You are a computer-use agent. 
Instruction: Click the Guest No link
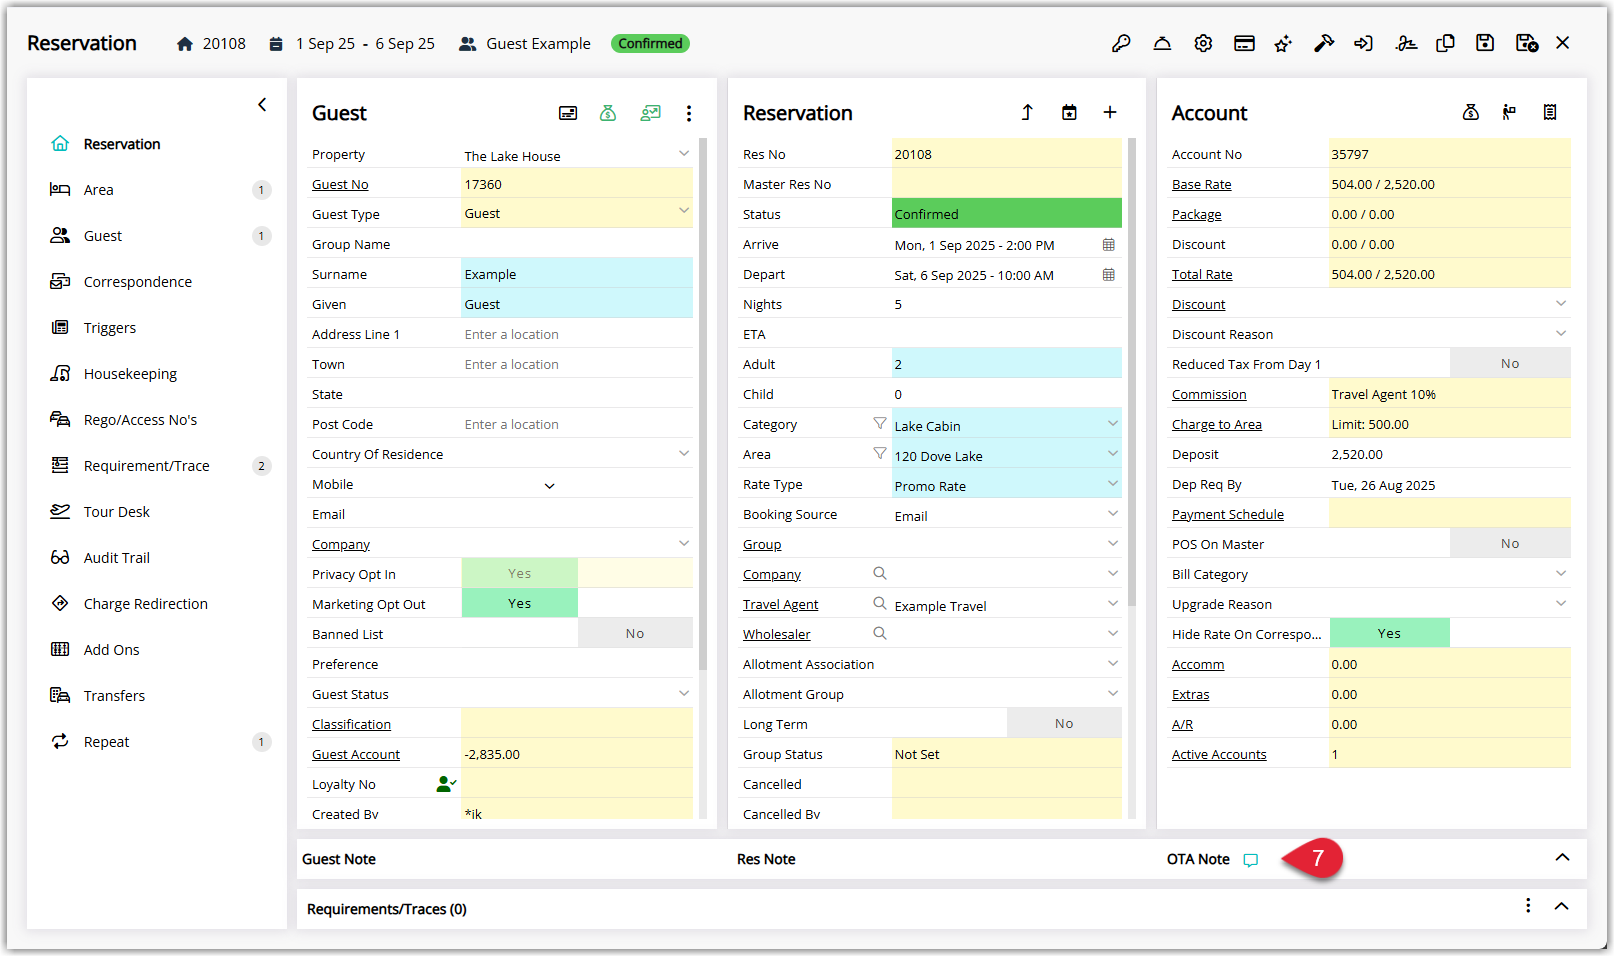pyautogui.click(x=340, y=184)
